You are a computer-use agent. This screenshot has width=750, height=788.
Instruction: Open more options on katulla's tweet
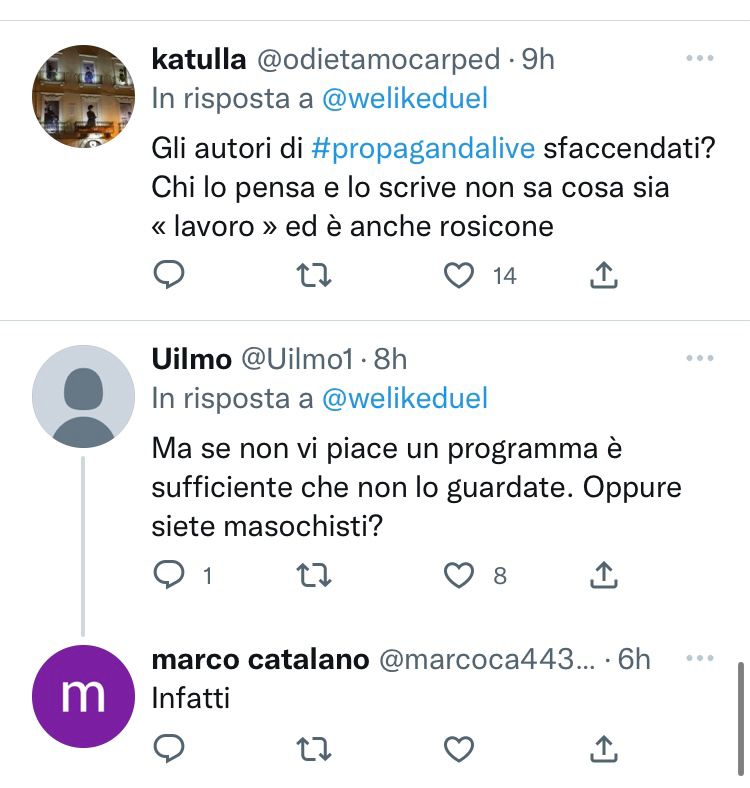(x=699, y=58)
